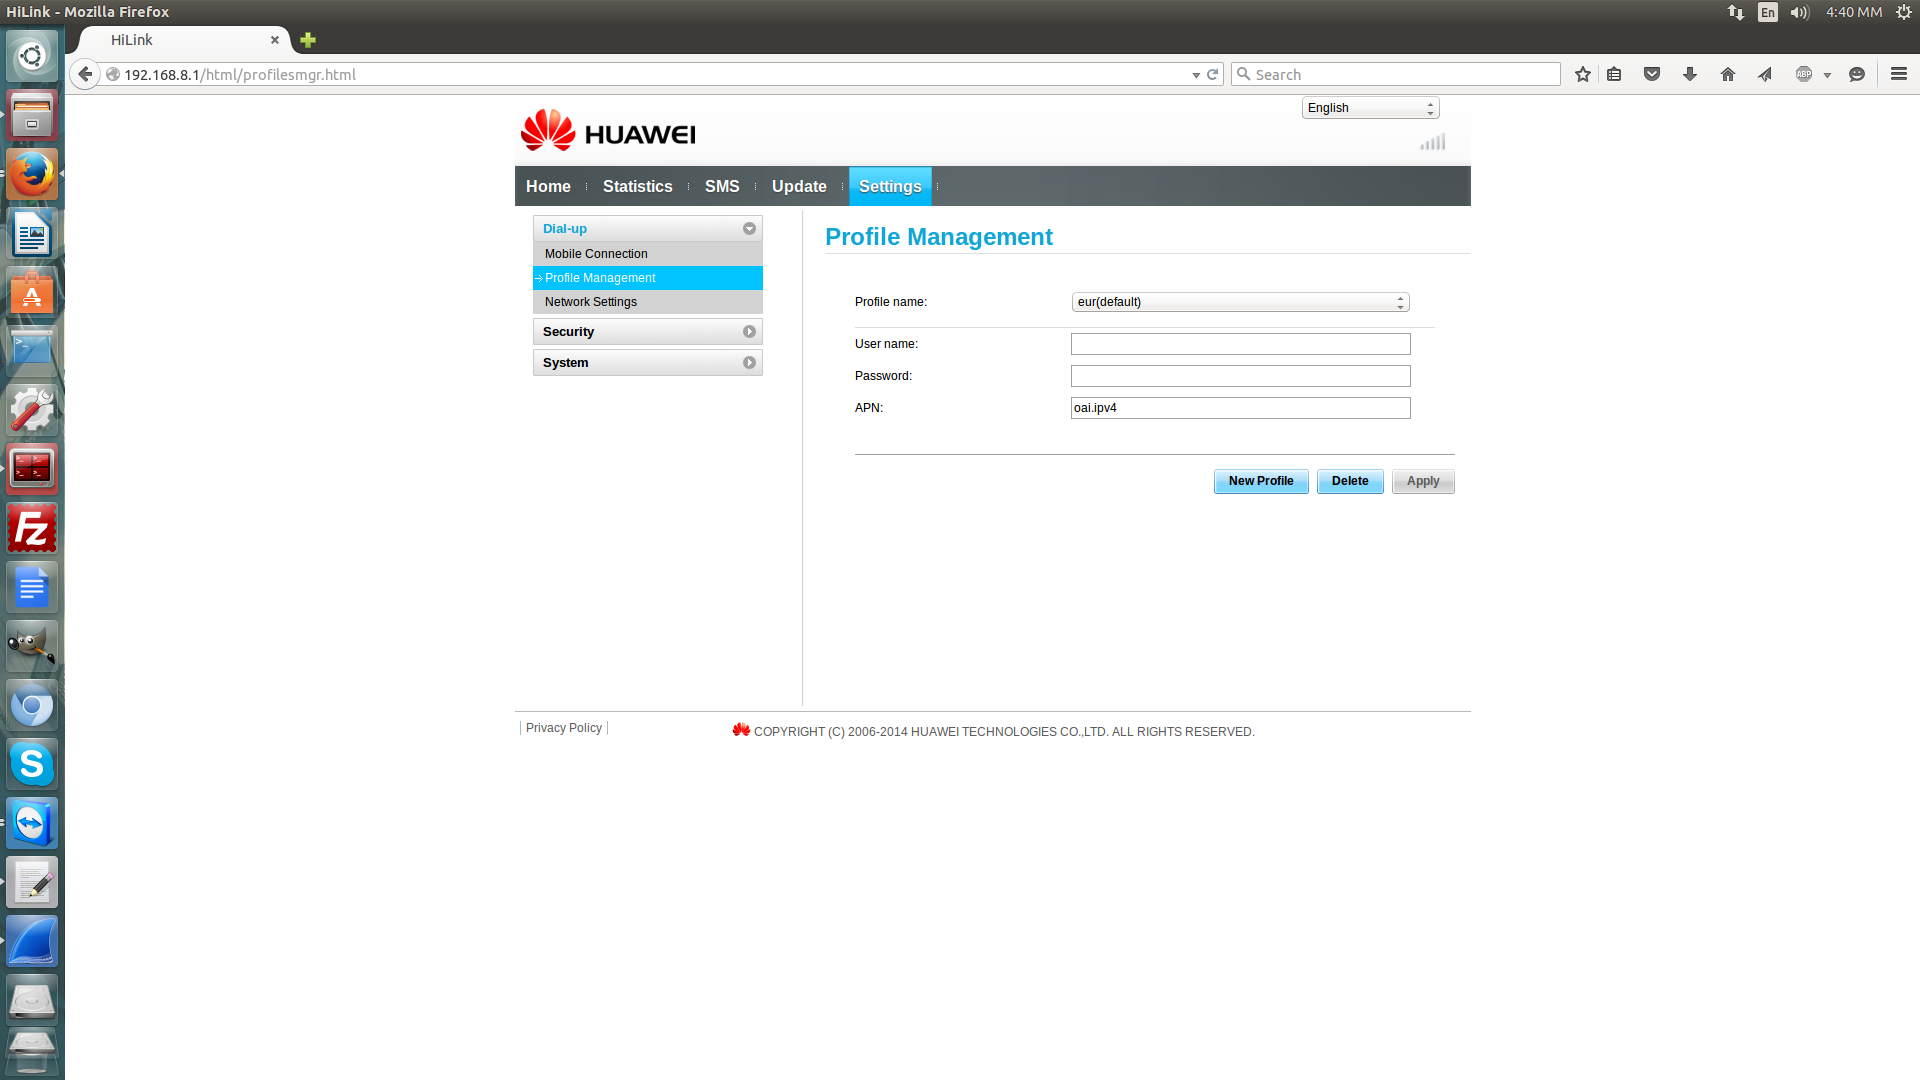Open network indicator in top panel
This screenshot has height=1080, width=1920.
[1736, 12]
